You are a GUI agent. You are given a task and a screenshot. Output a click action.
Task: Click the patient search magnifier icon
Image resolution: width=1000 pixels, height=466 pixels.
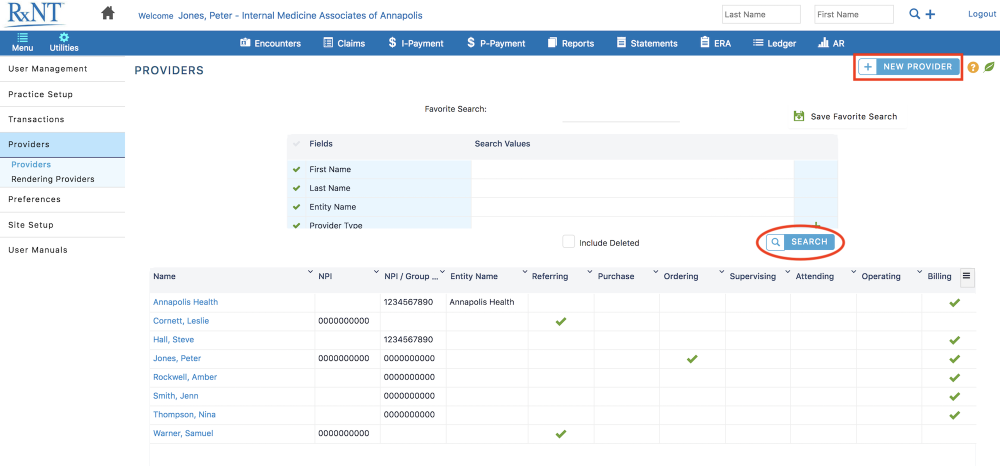tap(915, 14)
